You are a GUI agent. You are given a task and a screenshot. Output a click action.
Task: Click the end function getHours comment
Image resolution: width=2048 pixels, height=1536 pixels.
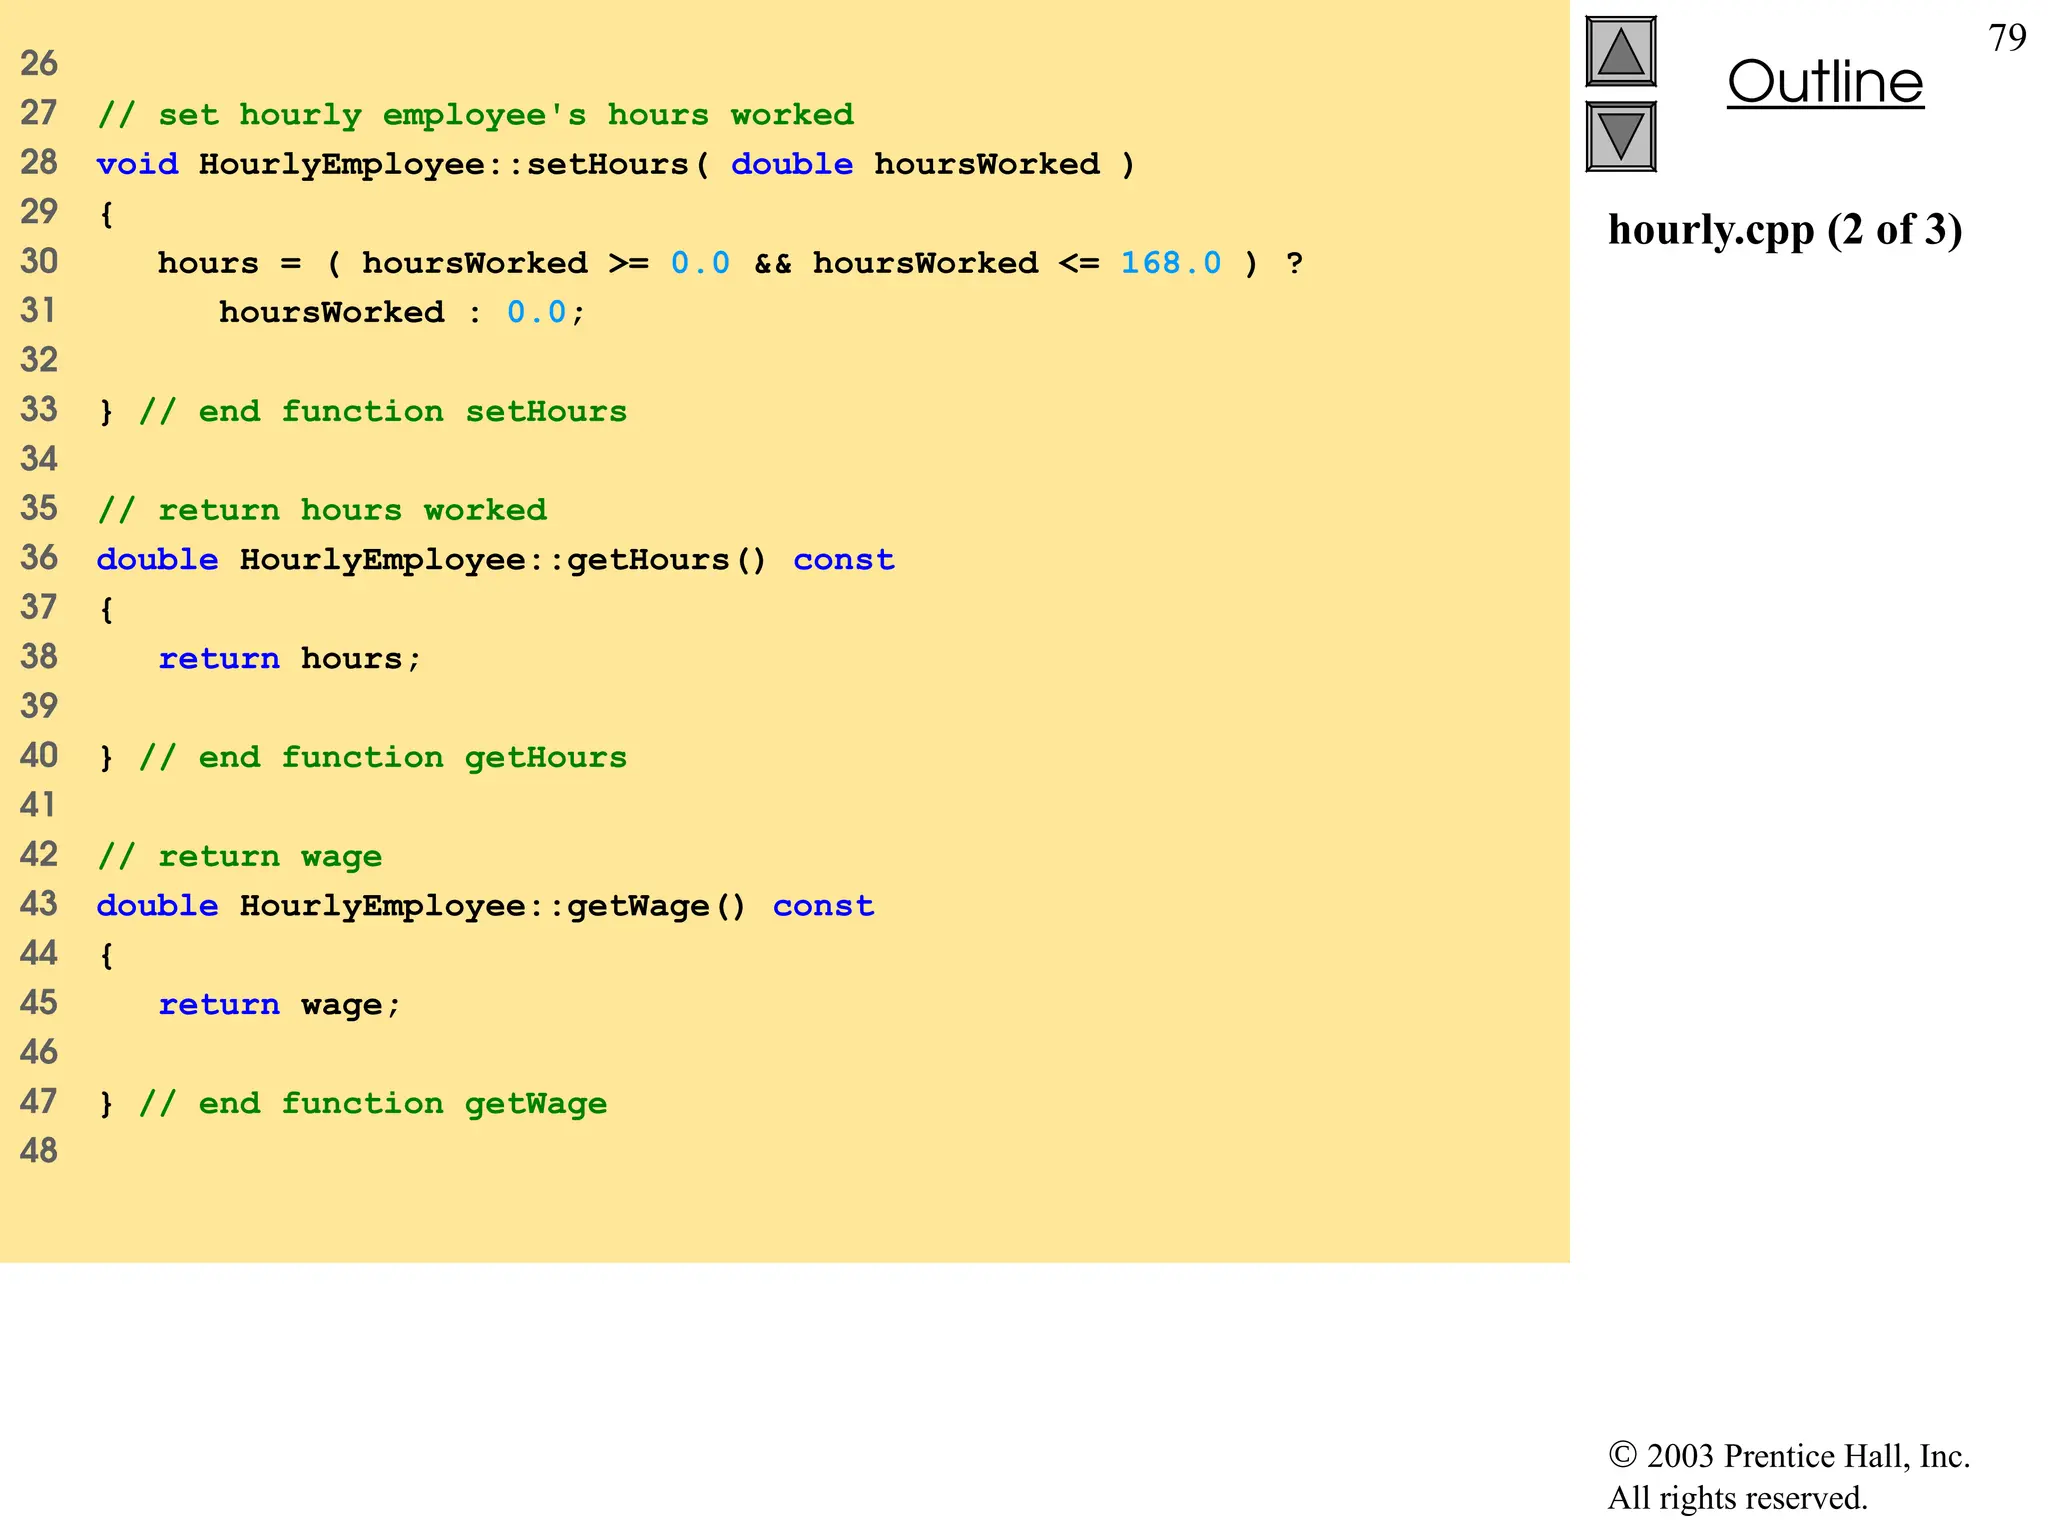(x=382, y=758)
